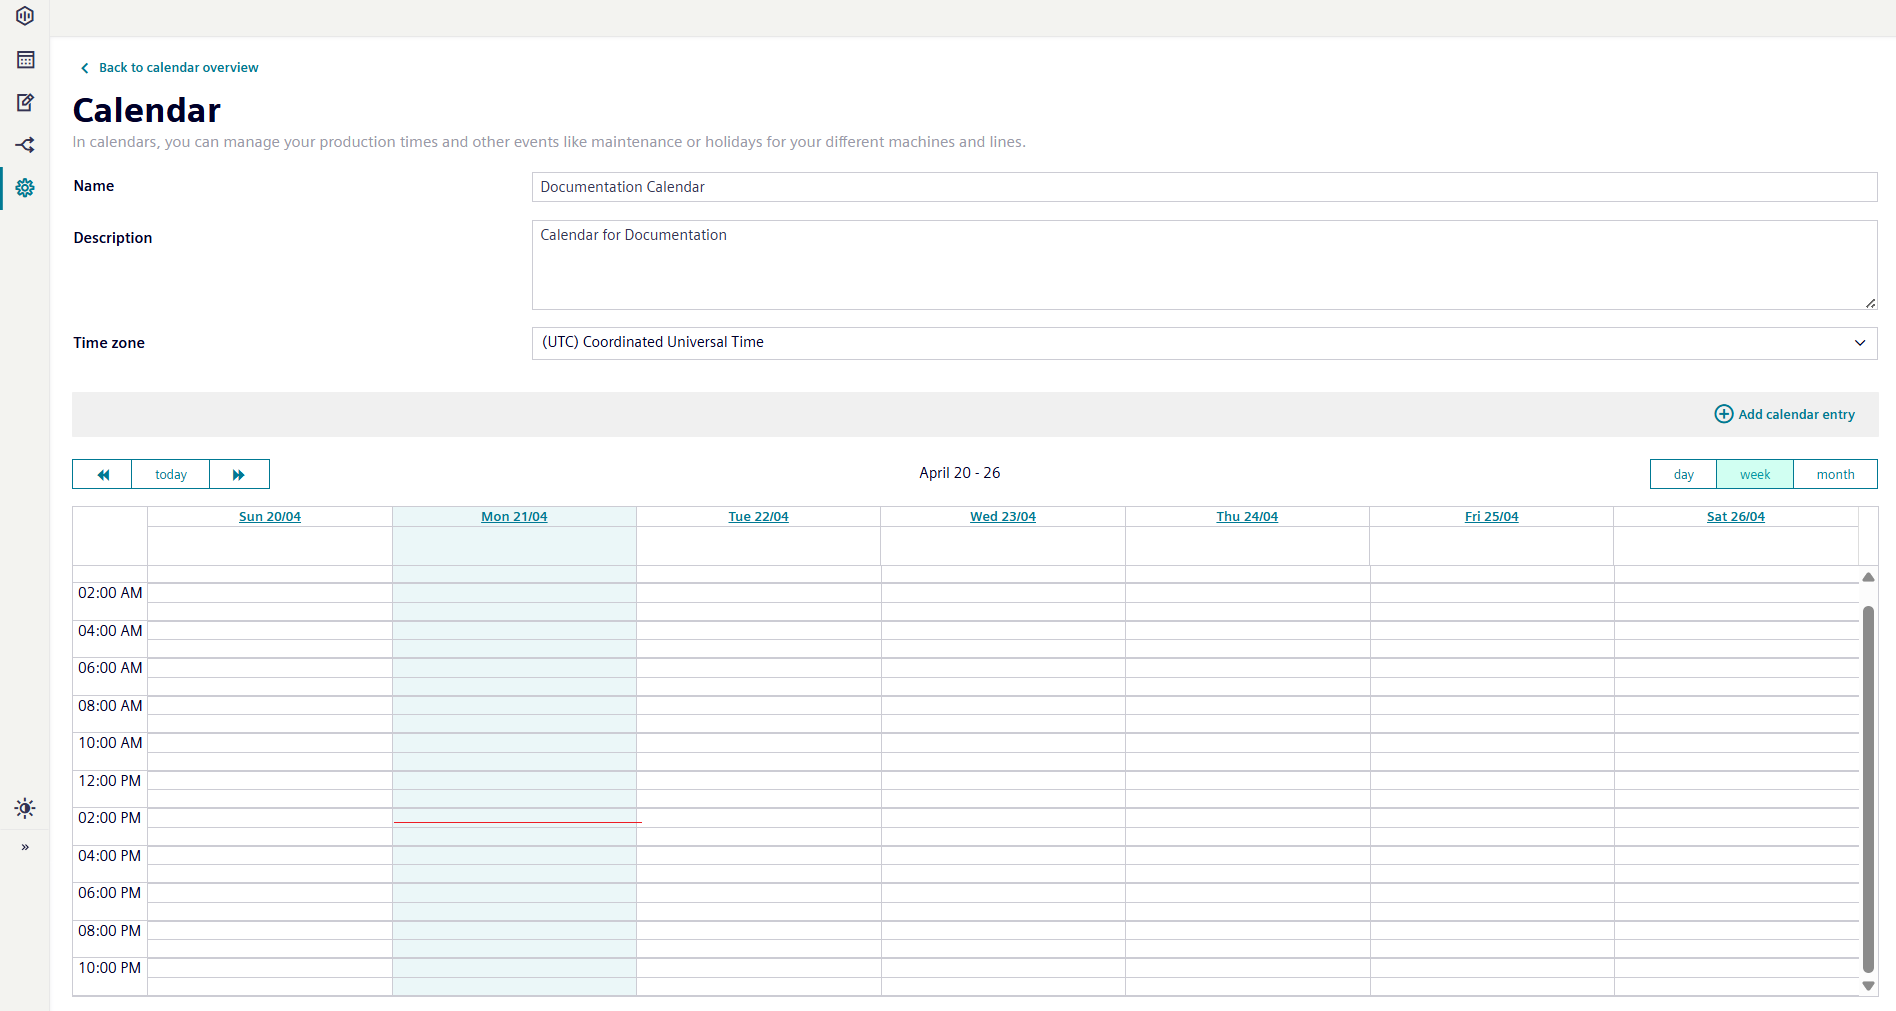Click the 02:00 AM time label

110,593
